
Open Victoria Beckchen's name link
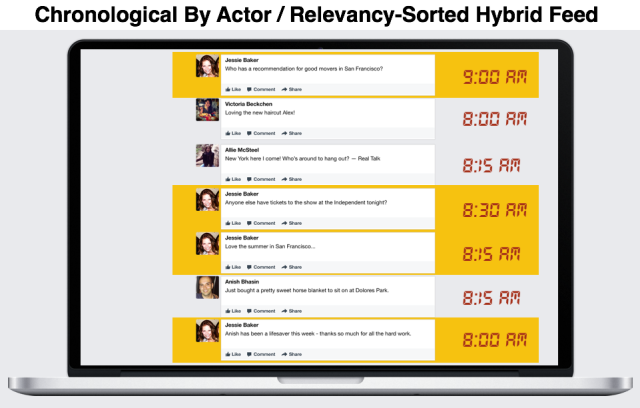(249, 104)
